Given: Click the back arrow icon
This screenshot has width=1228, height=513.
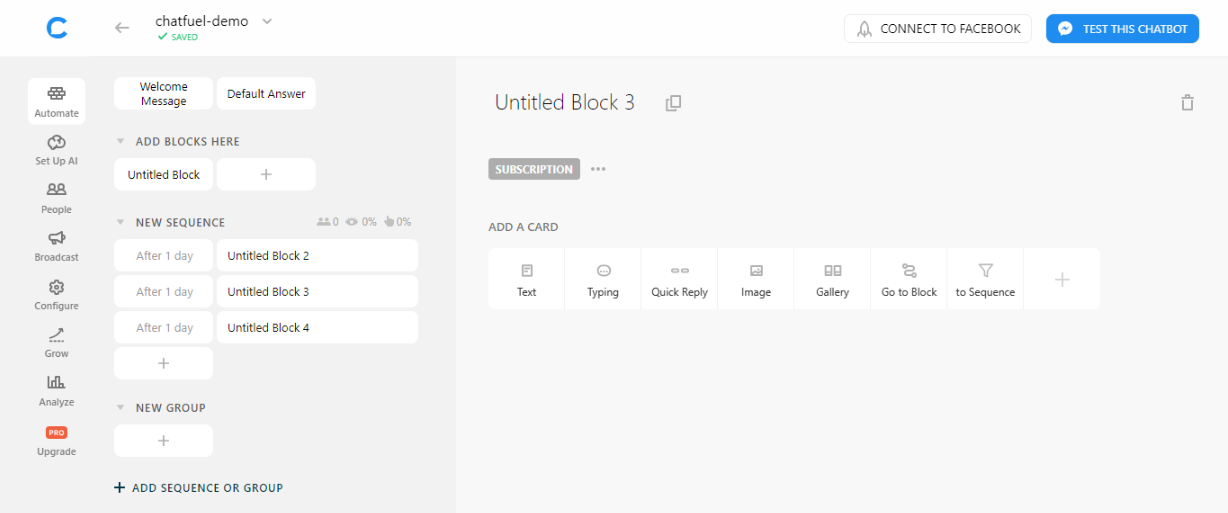Looking at the screenshot, I should click(122, 28).
